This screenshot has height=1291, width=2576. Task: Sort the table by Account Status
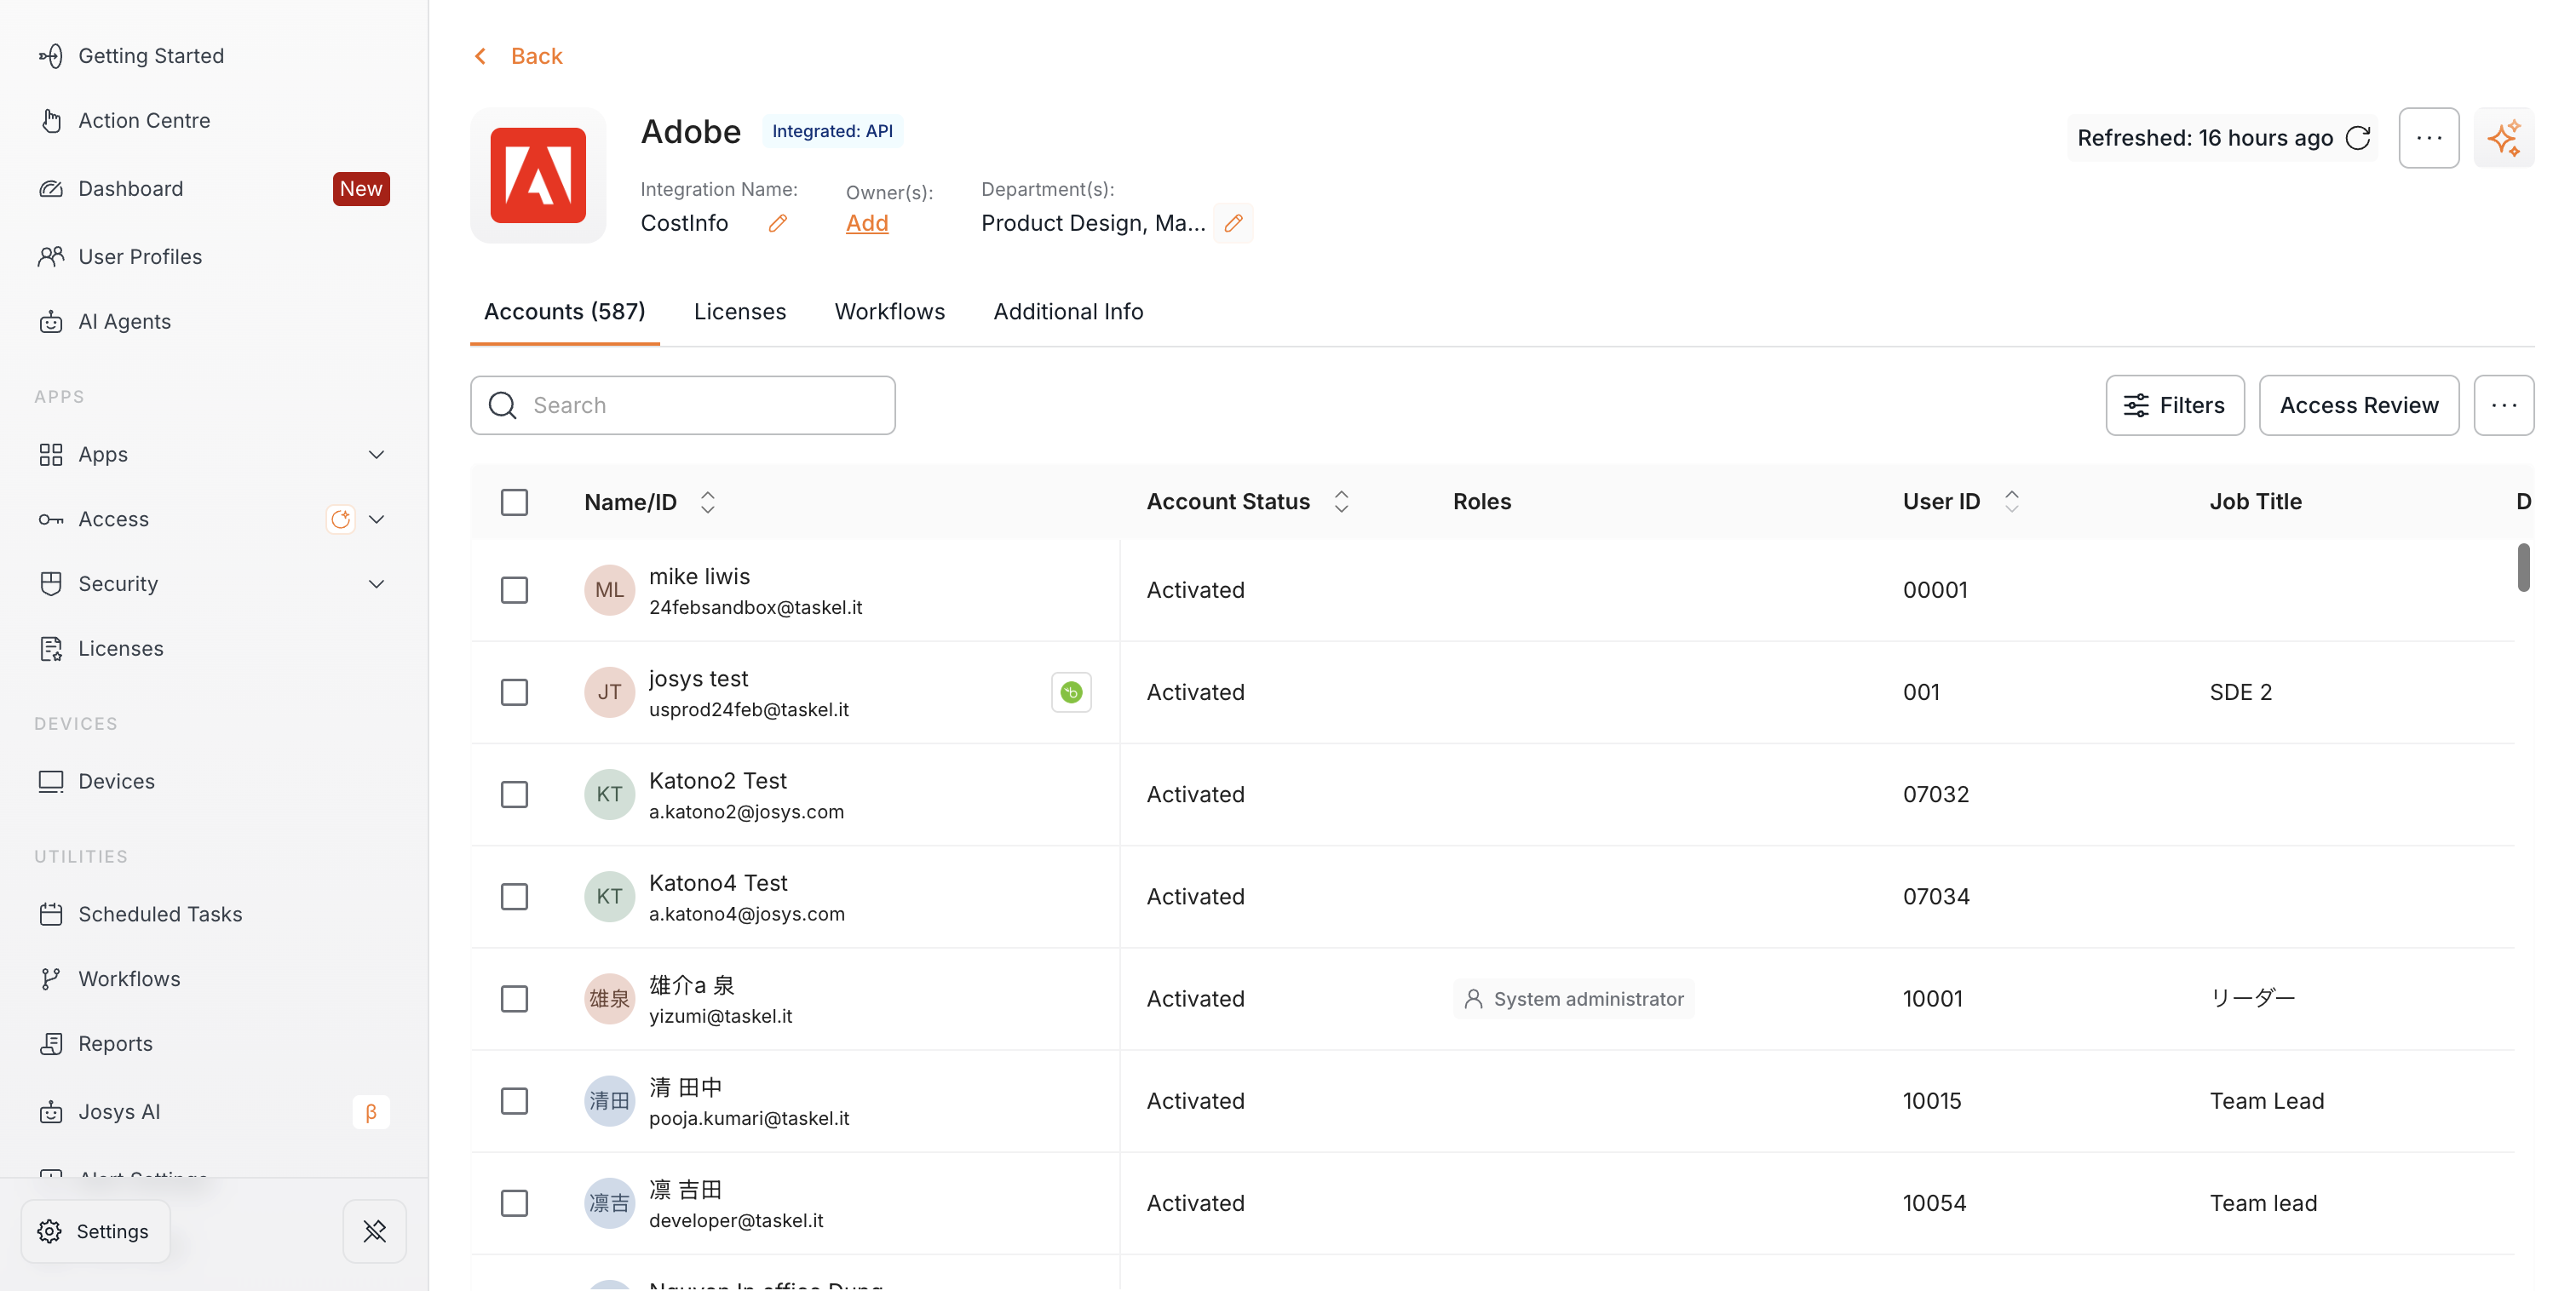point(1341,502)
